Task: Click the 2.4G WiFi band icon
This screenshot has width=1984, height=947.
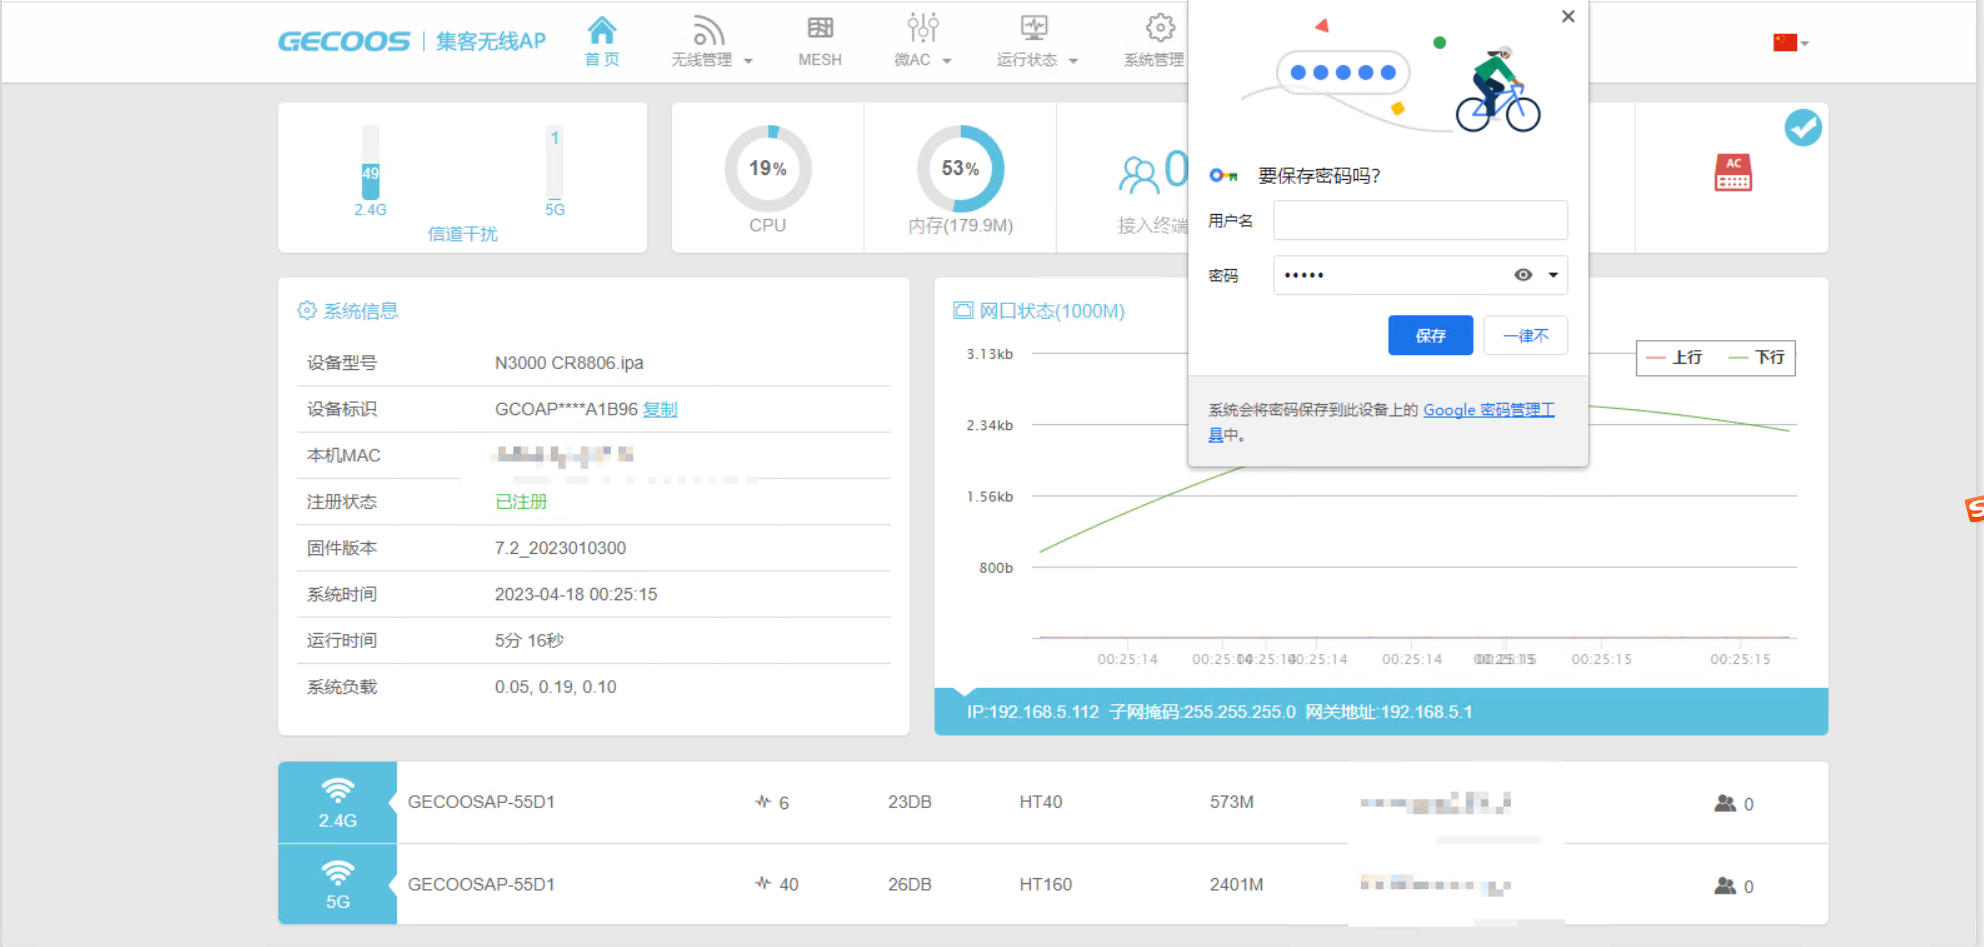Action: tap(338, 791)
